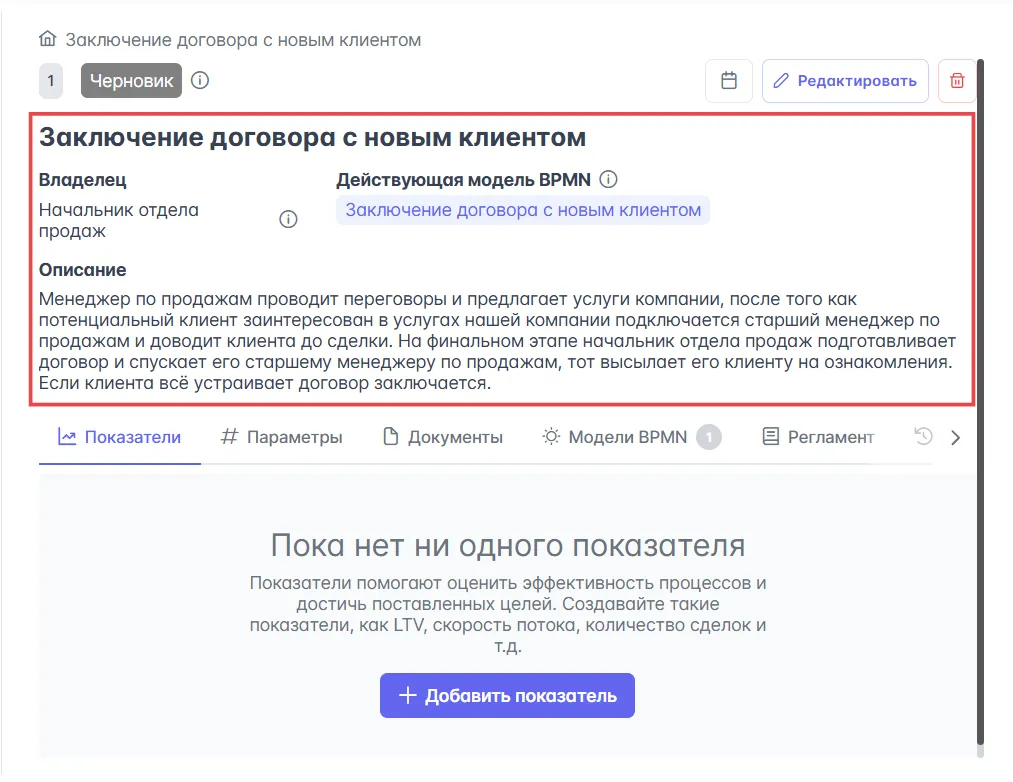The height and width of the screenshot is (782, 1013).
Task: Open the Регламент tab
Action: click(x=817, y=437)
